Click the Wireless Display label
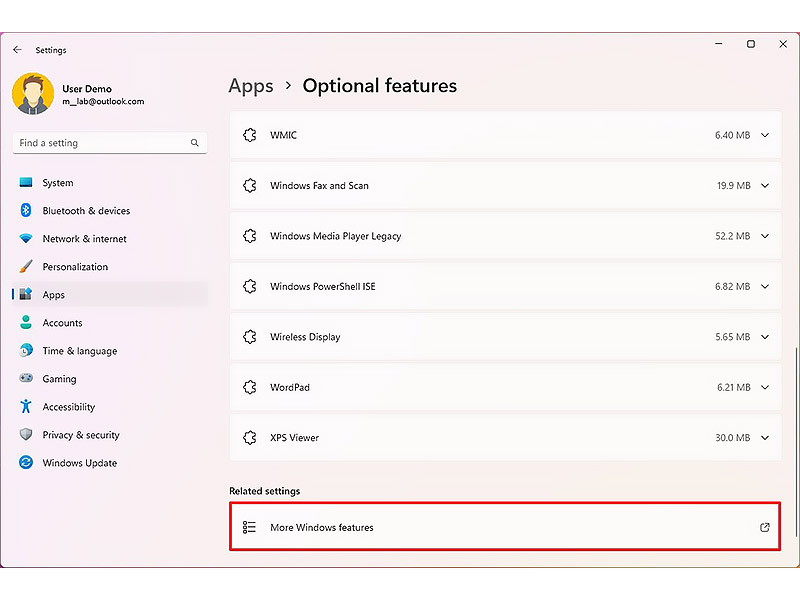The width and height of the screenshot is (800, 600). coord(305,337)
